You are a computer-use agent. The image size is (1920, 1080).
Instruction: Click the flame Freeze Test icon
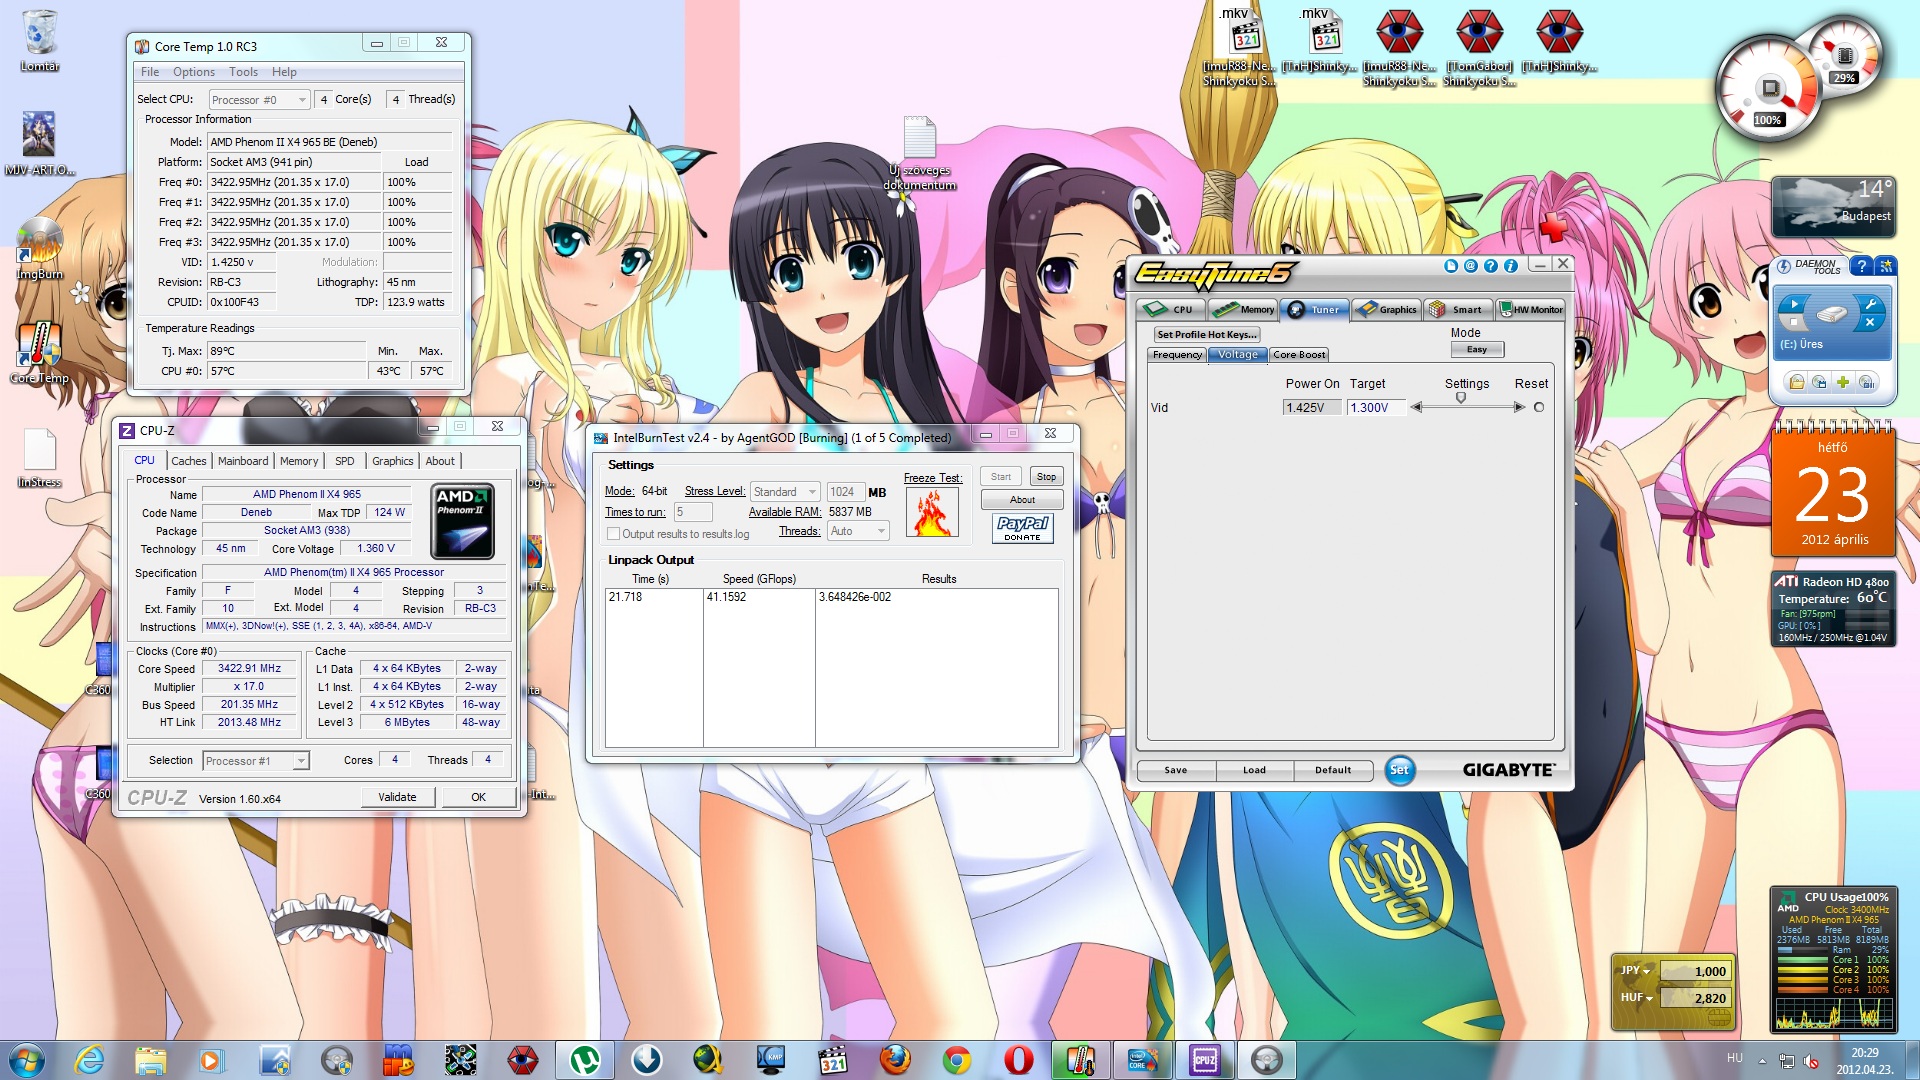(932, 512)
